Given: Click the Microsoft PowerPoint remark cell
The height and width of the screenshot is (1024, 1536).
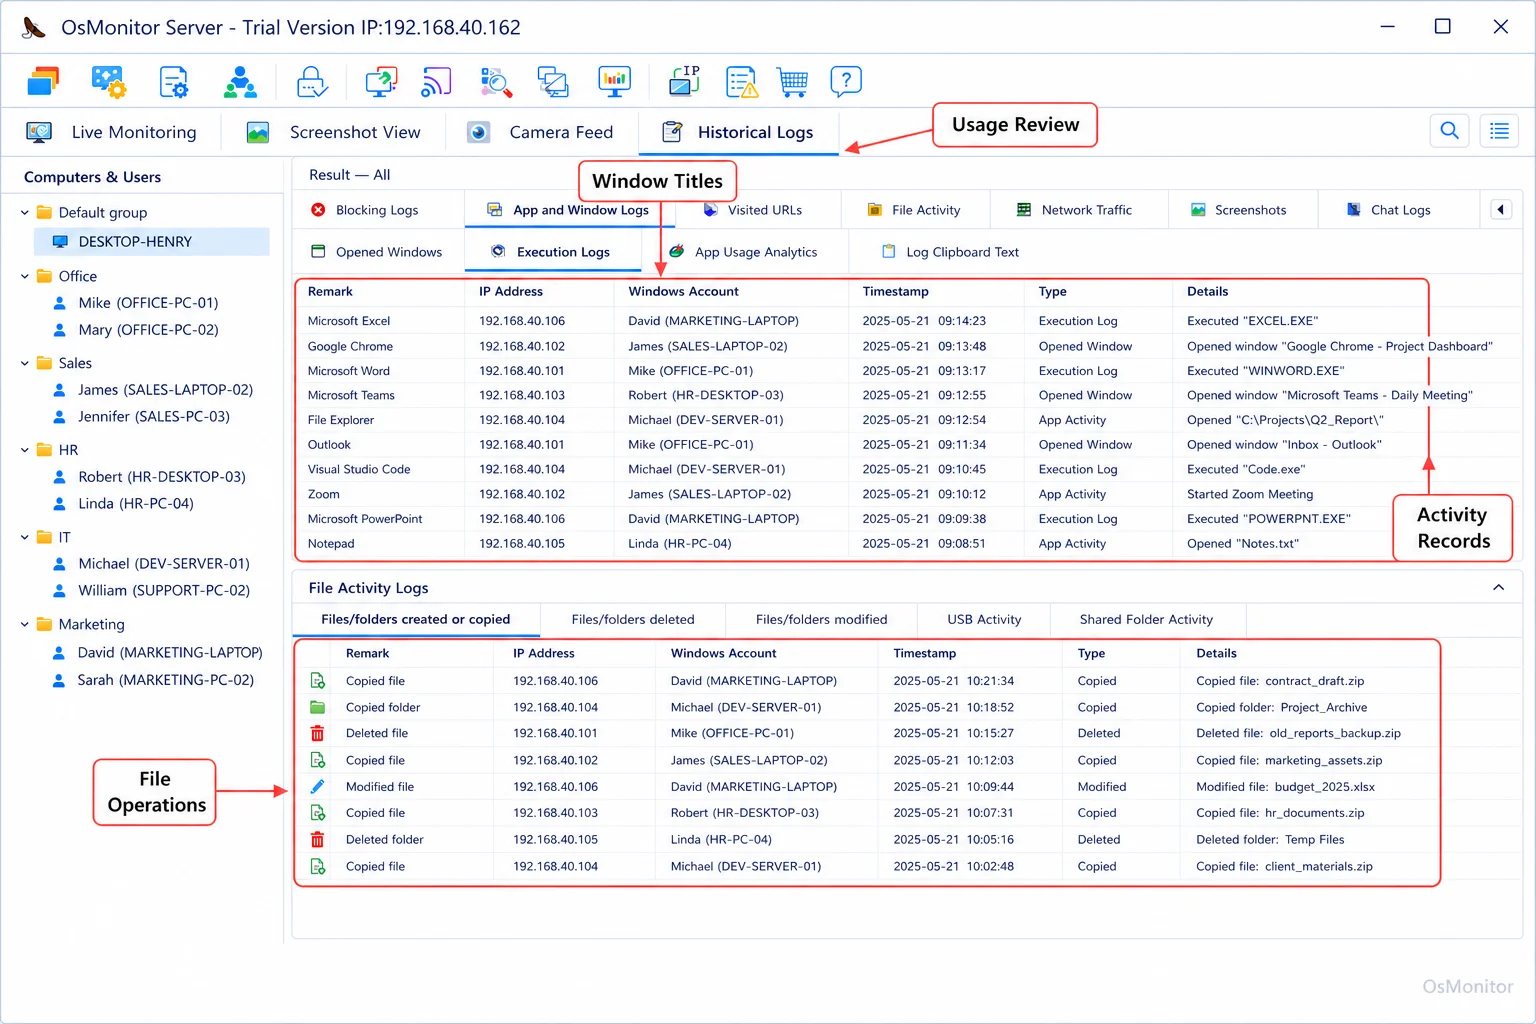Looking at the screenshot, I should click(x=365, y=520).
